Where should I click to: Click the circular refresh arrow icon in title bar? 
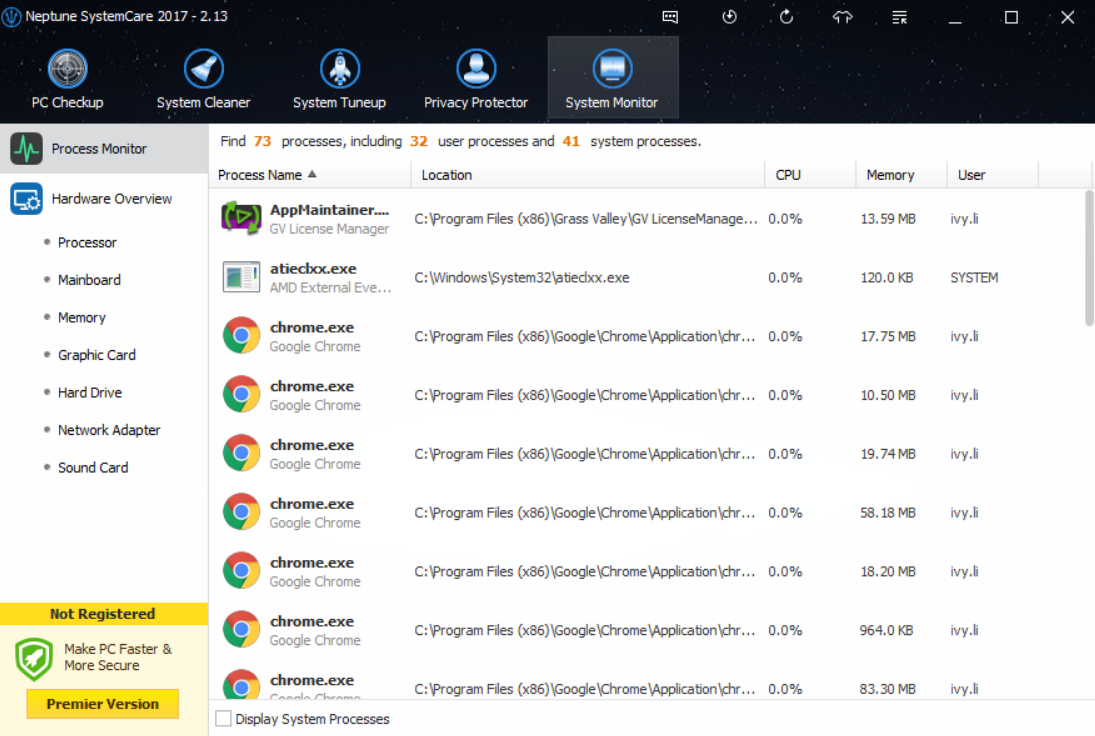point(786,17)
